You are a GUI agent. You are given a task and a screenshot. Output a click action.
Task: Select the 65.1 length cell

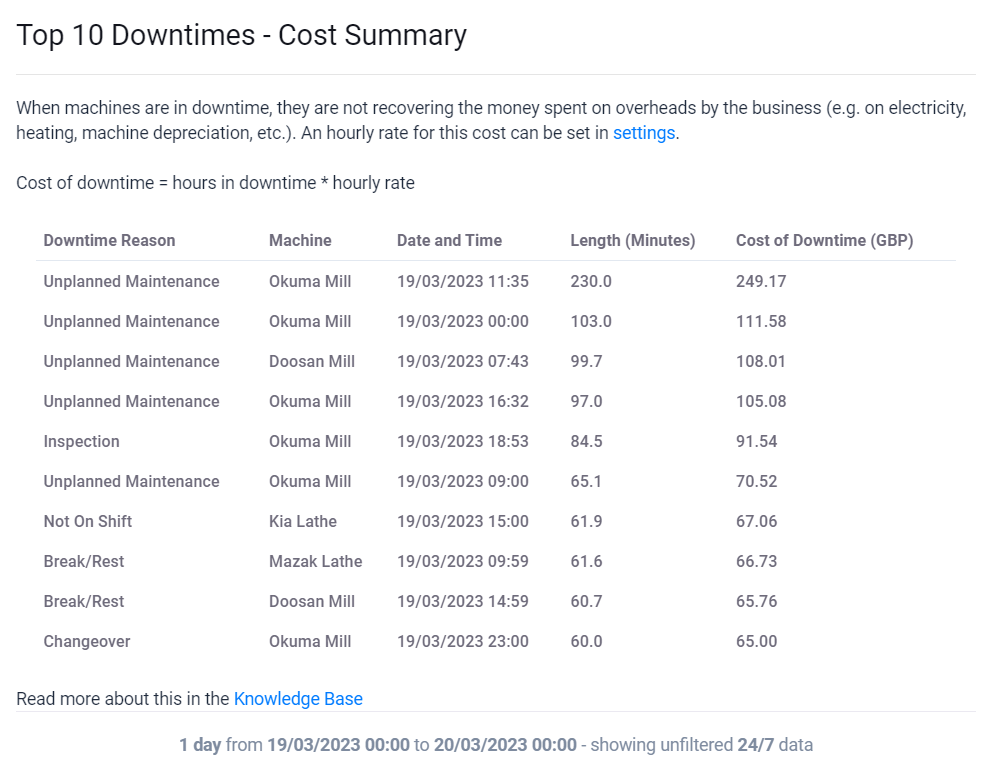(586, 481)
